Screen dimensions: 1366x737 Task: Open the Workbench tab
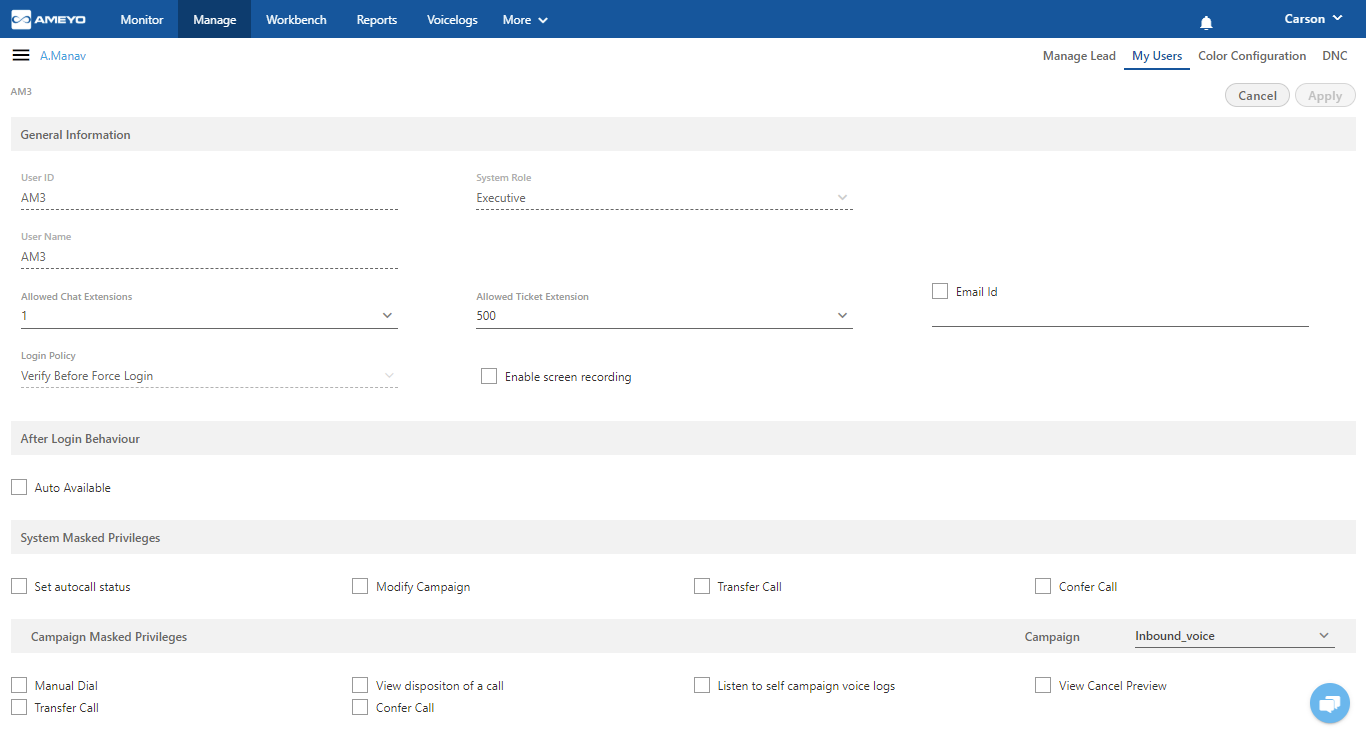pyautogui.click(x=296, y=19)
